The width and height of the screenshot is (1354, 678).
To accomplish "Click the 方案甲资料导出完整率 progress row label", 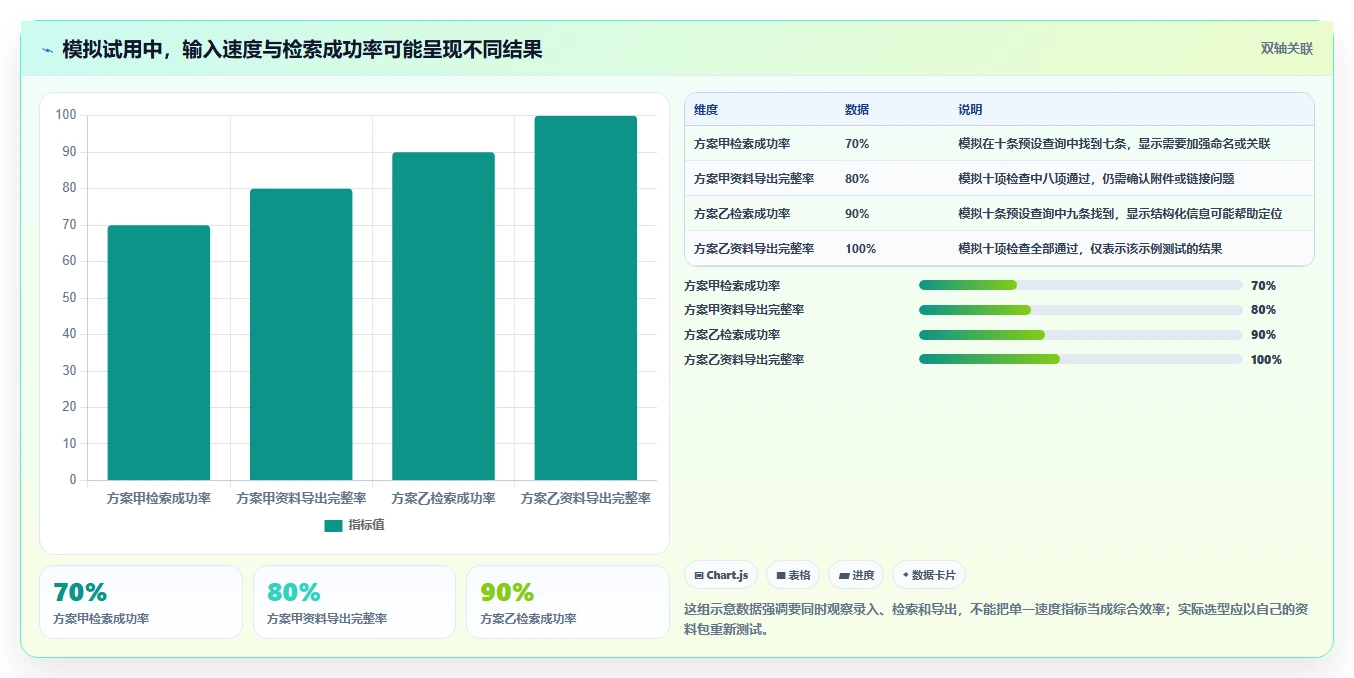I will (x=744, y=310).
